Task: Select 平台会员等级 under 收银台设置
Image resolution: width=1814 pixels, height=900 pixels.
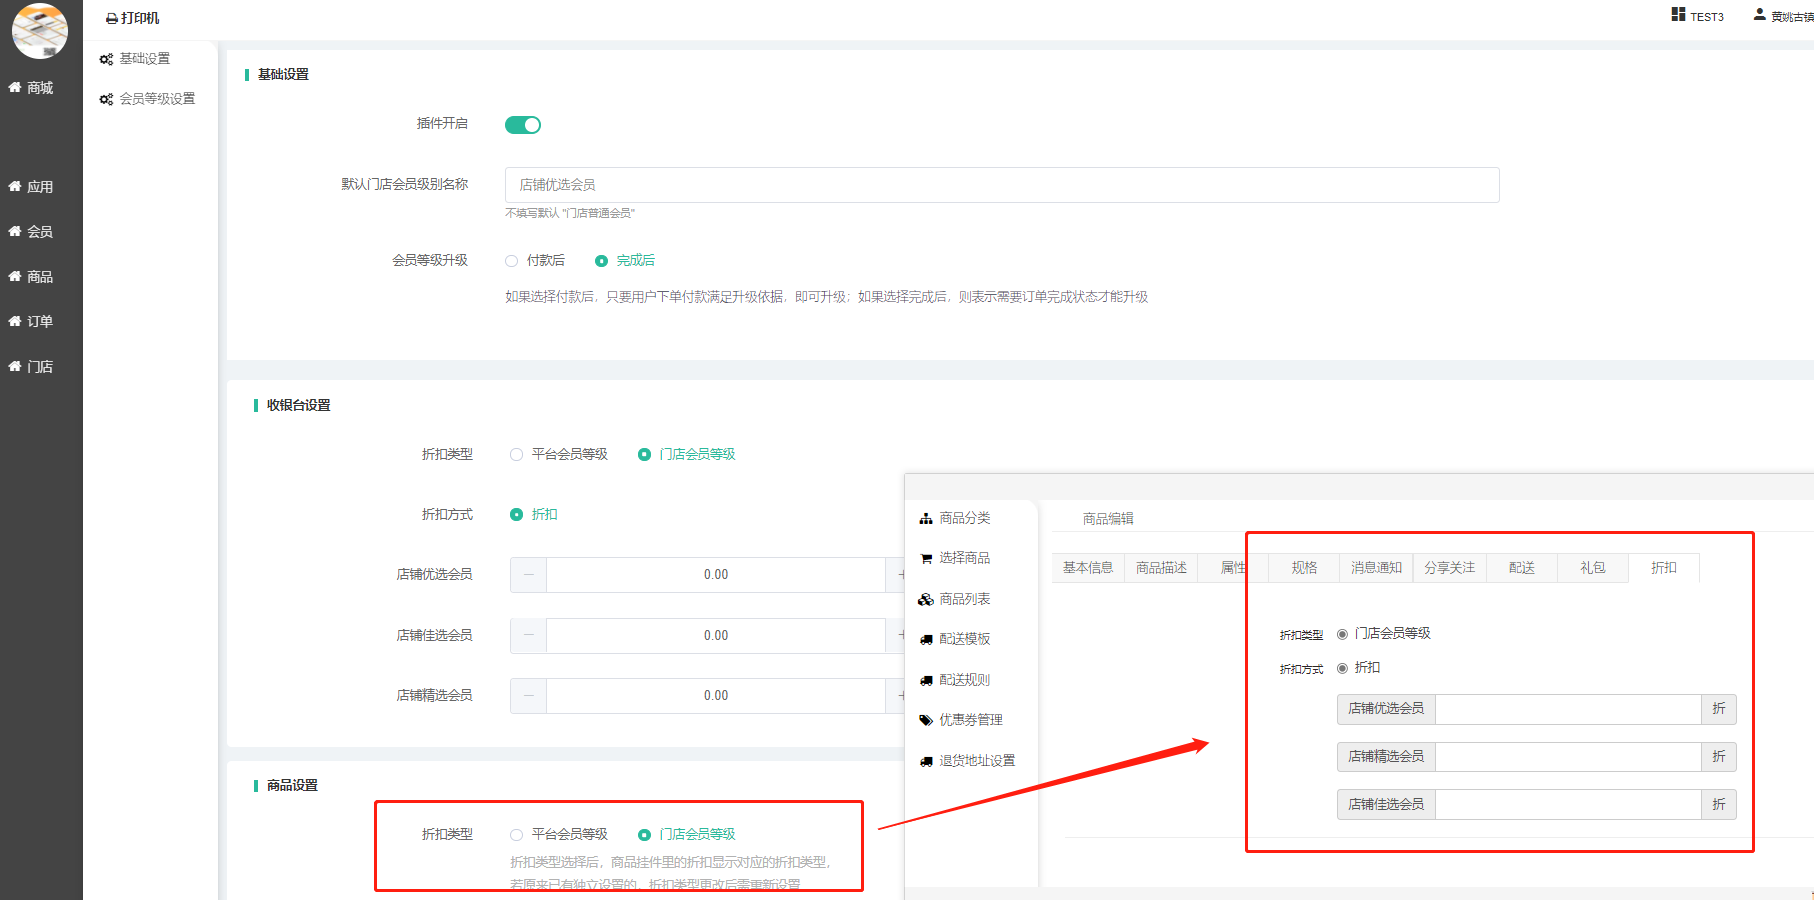Action: pyautogui.click(x=517, y=455)
